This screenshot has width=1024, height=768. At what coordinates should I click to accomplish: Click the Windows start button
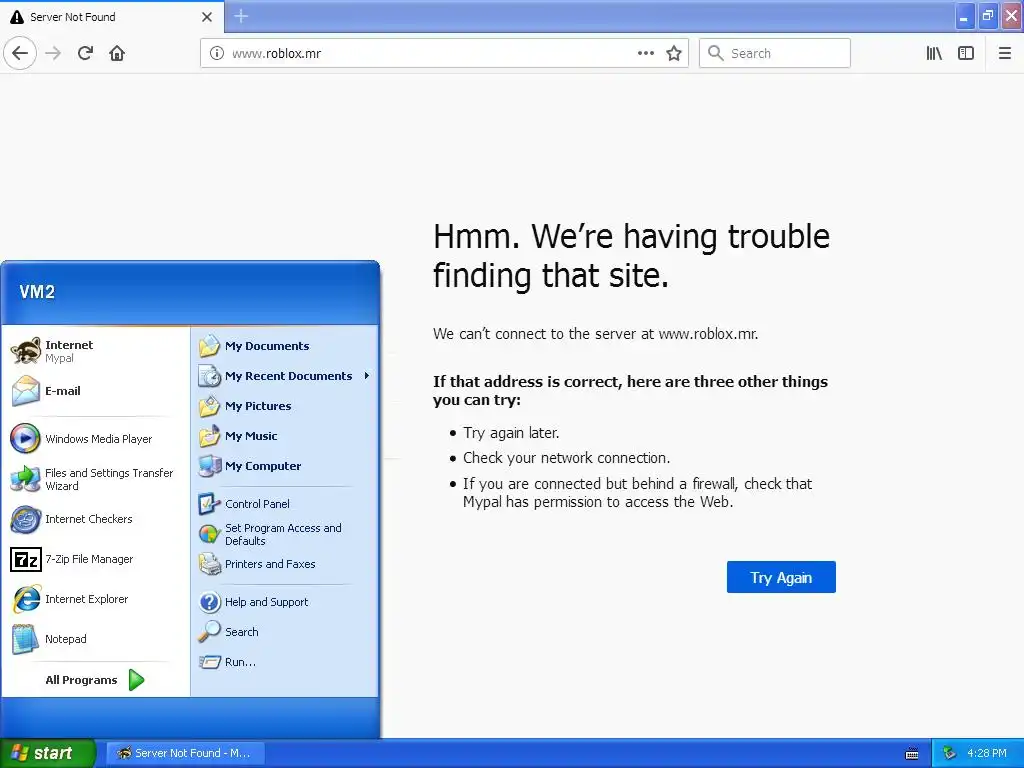point(47,753)
